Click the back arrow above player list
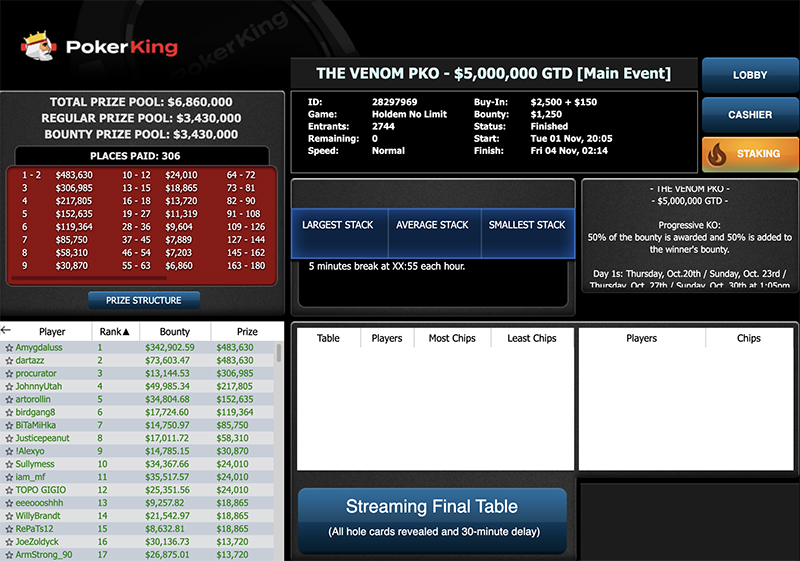The height and width of the screenshot is (561, 800). tap(6, 330)
